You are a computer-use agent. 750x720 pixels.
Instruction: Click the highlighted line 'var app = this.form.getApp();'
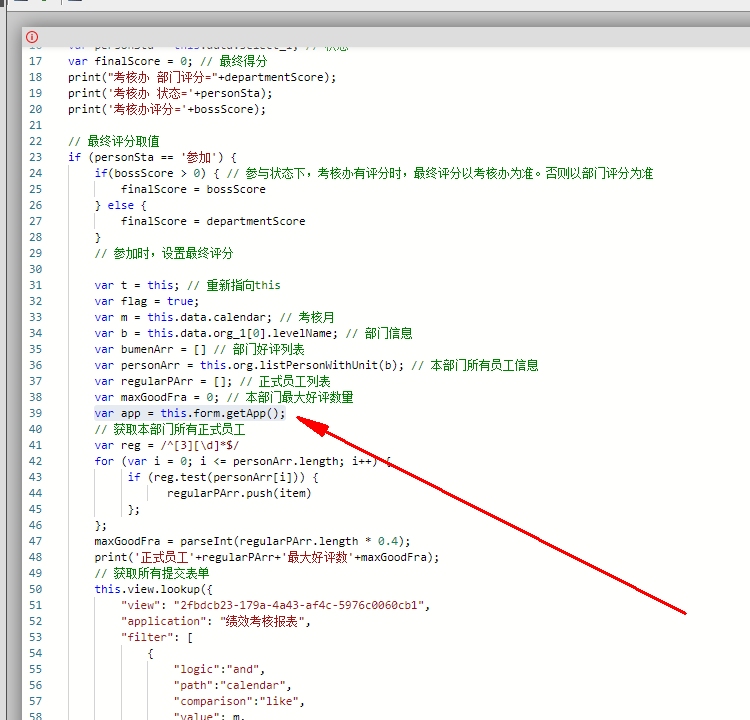pyautogui.click(x=190, y=413)
